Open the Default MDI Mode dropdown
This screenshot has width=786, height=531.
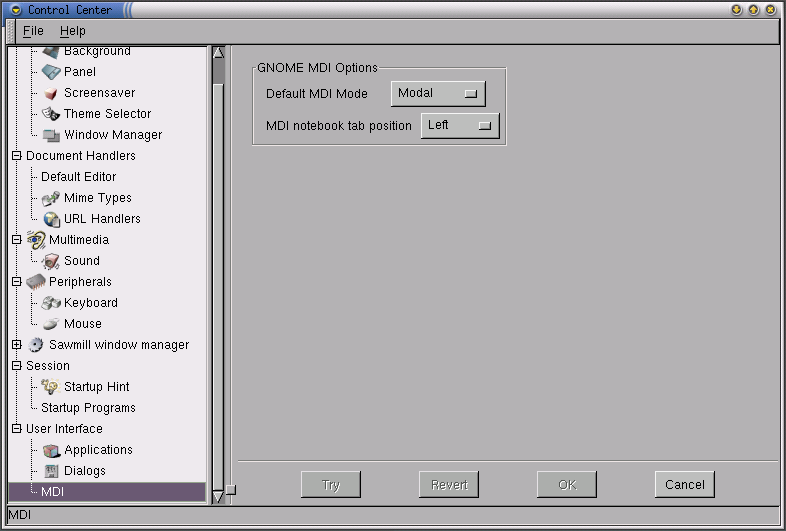[437, 94]
